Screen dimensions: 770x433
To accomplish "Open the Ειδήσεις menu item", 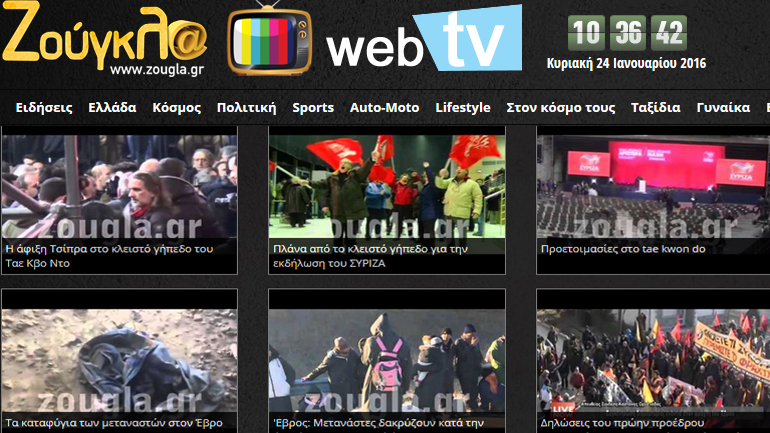I will [44, 108].
